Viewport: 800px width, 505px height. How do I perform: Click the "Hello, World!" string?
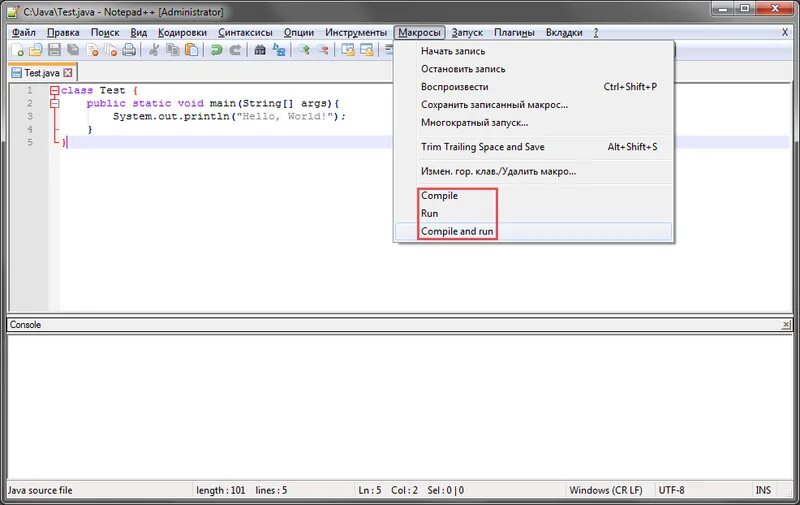284,116
